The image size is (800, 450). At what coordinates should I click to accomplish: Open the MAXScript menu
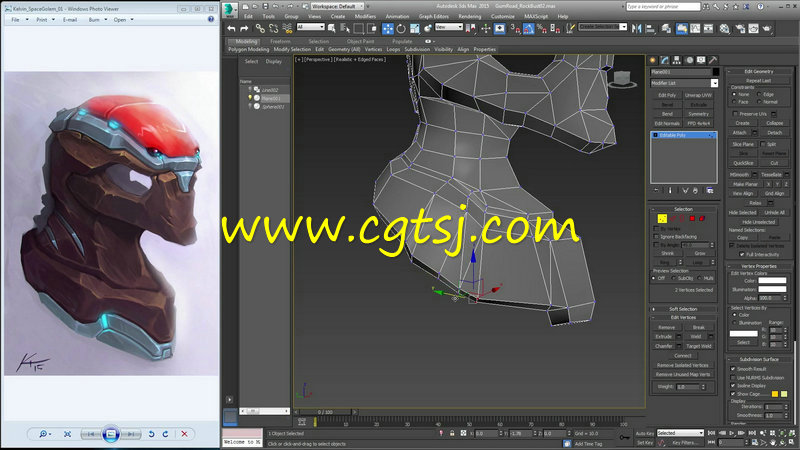pyautogui.click(x=536, y=16)
